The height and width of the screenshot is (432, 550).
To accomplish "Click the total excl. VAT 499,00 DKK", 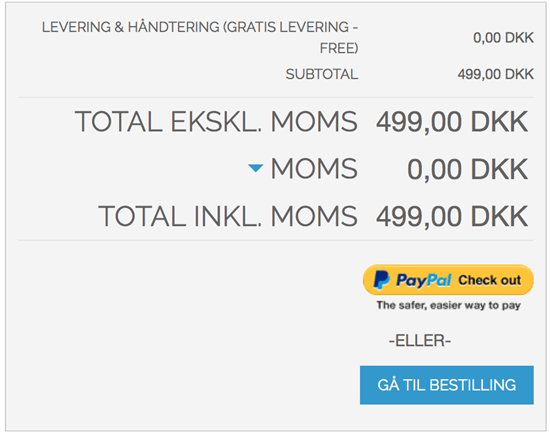I will coord(452,122).
